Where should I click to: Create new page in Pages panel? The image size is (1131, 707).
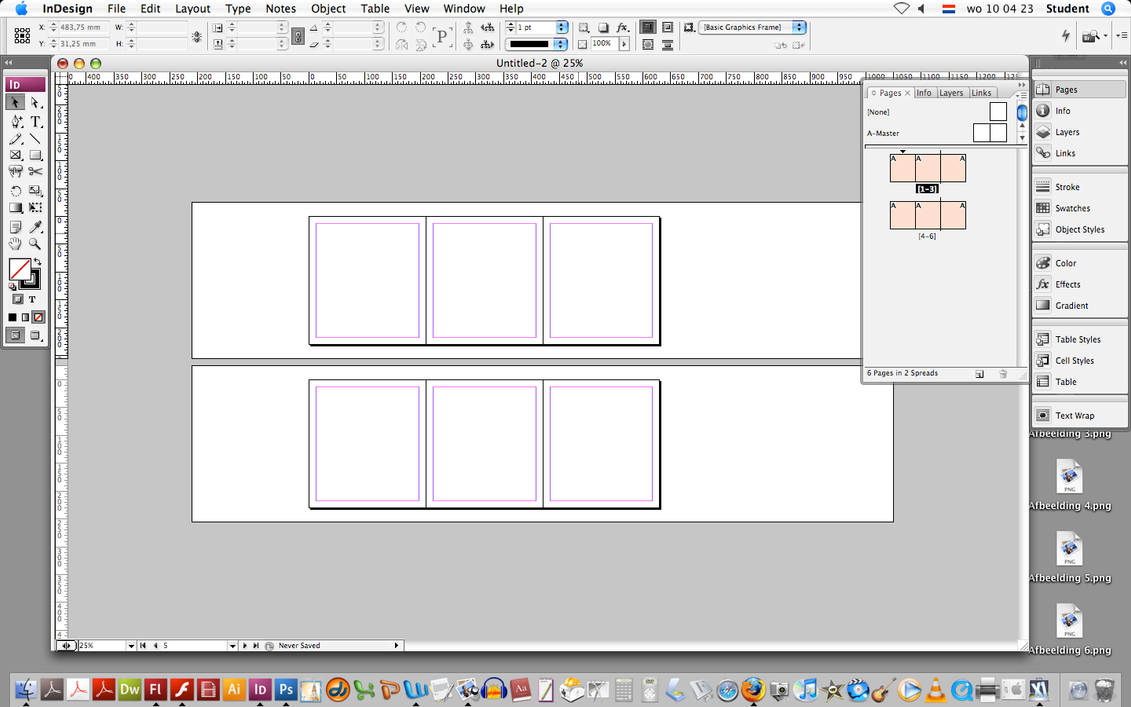click(x=979, y=373)
